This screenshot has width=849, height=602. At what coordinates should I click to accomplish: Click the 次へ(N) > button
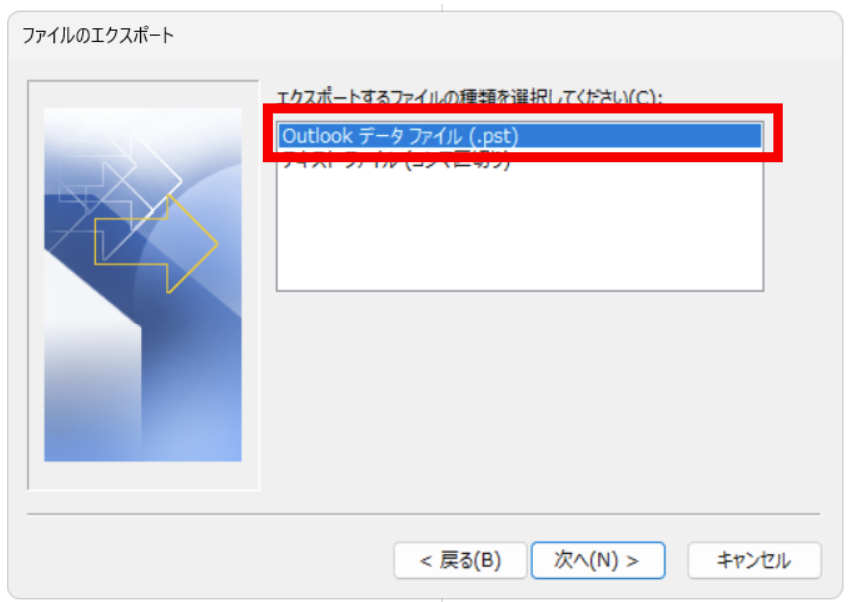tap(598, 560)
